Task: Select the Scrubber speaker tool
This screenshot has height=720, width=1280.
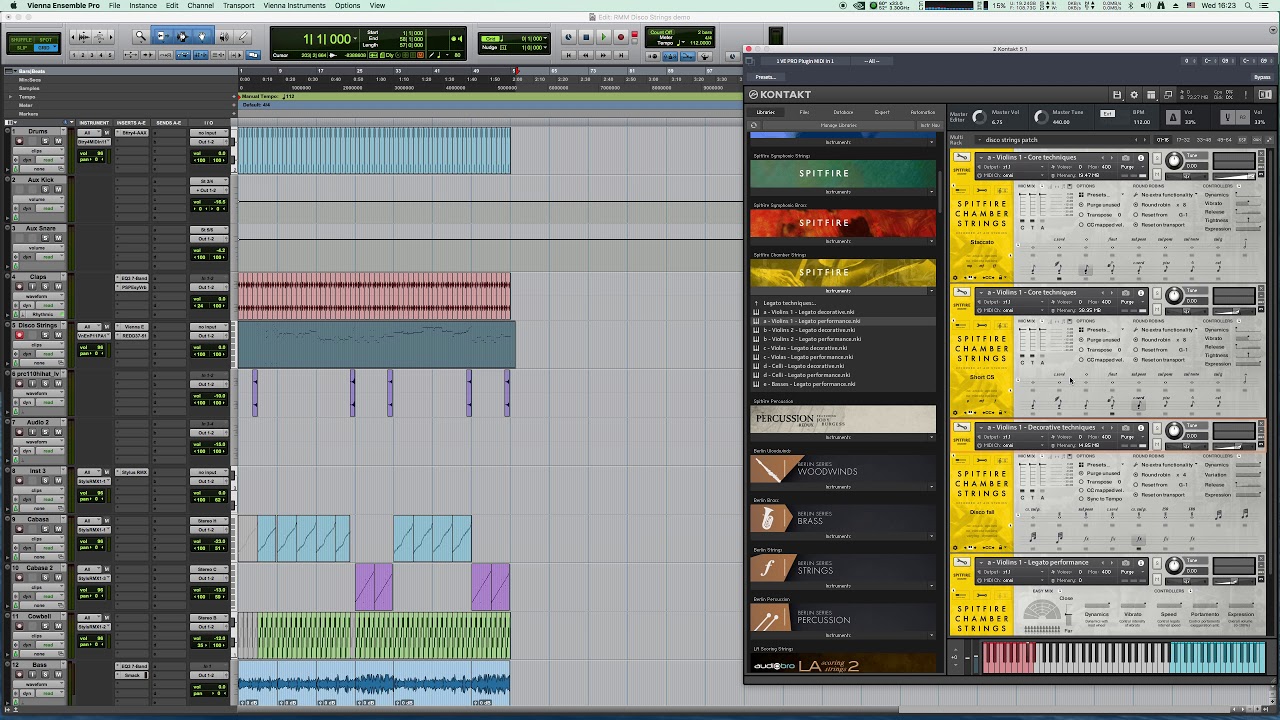Action: click(x=223, y=37)
